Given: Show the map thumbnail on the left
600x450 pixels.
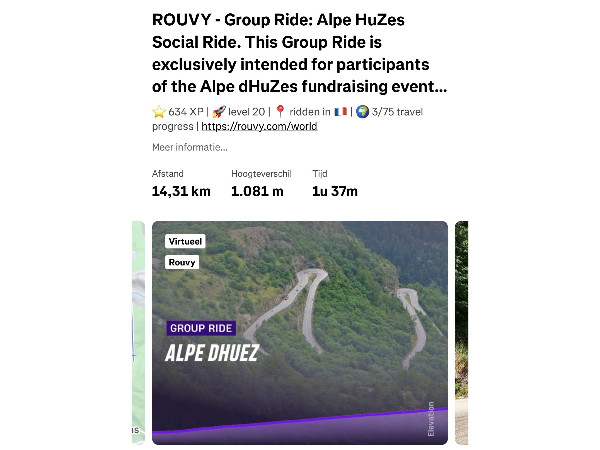Looking at the screenshot, I should point(138,330).
